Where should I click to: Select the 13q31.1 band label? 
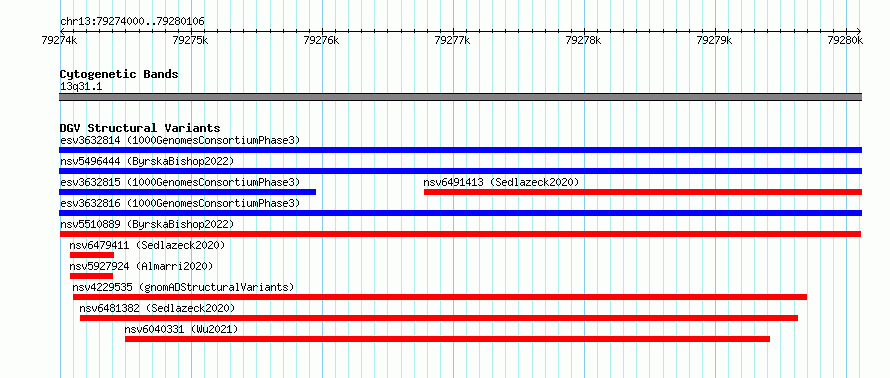81,86
